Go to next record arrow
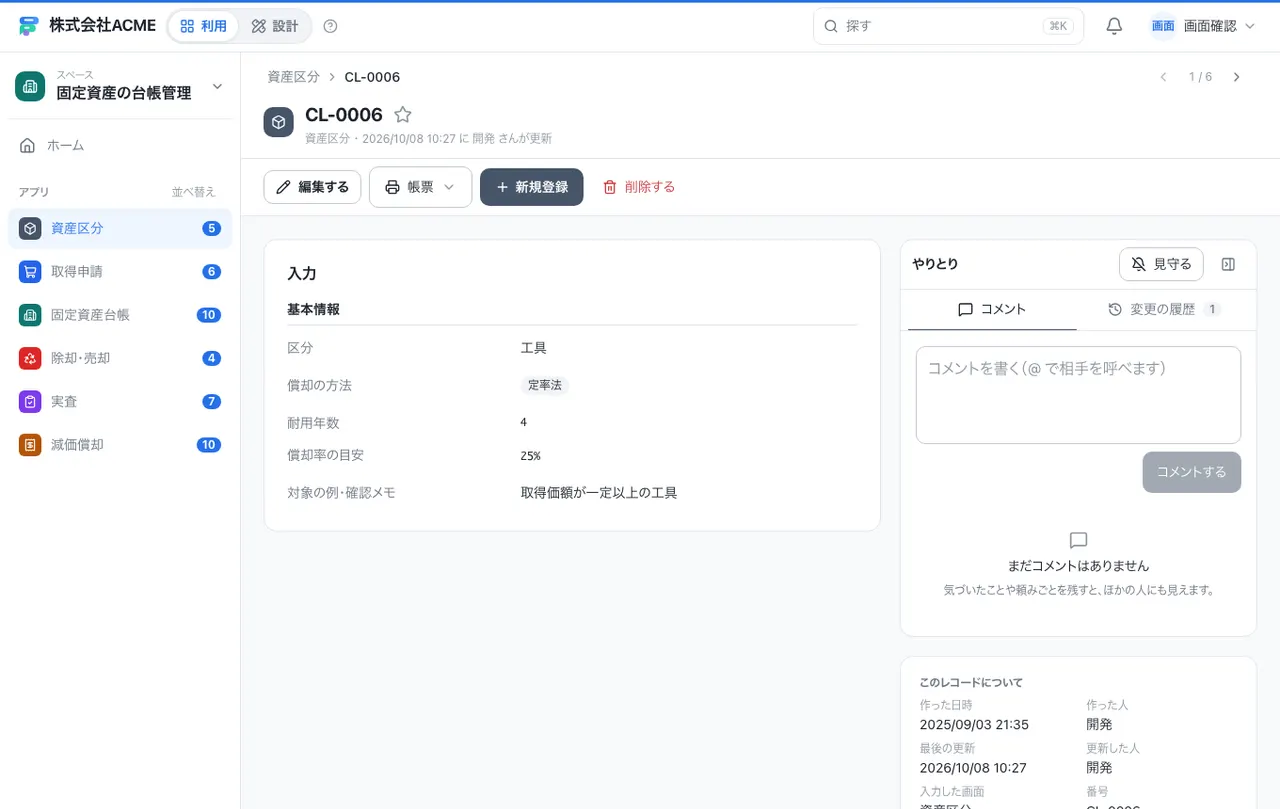The height and width of the screenshot is (809, 1280). (x=1237, y=77)
